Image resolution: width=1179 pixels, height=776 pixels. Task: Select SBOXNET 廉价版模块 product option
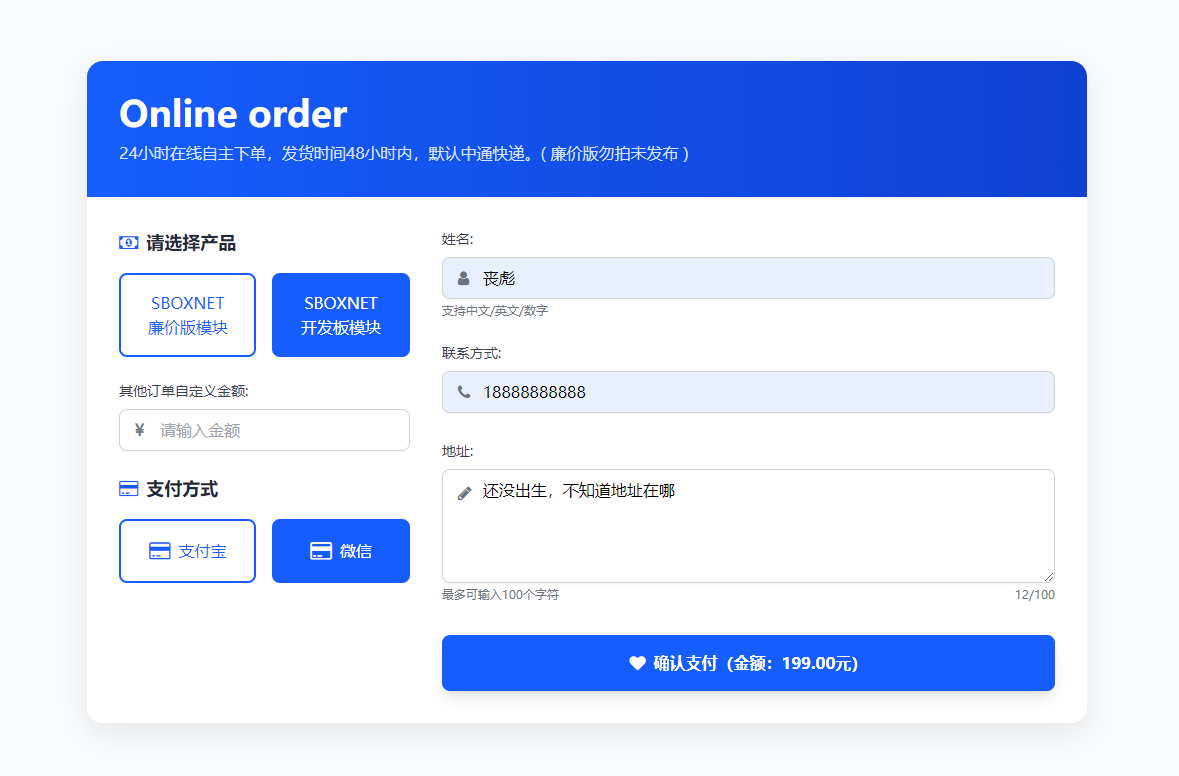point(187,315)
